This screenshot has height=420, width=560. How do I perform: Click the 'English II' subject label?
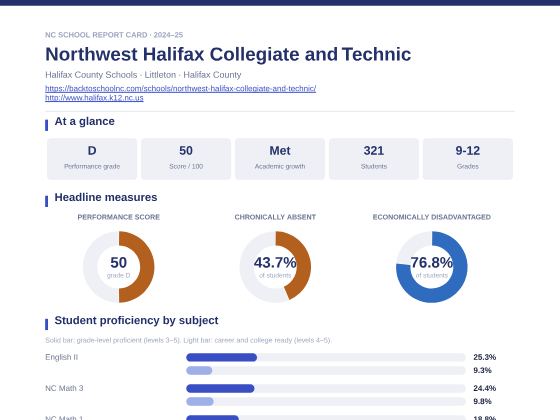pos(61,357)
